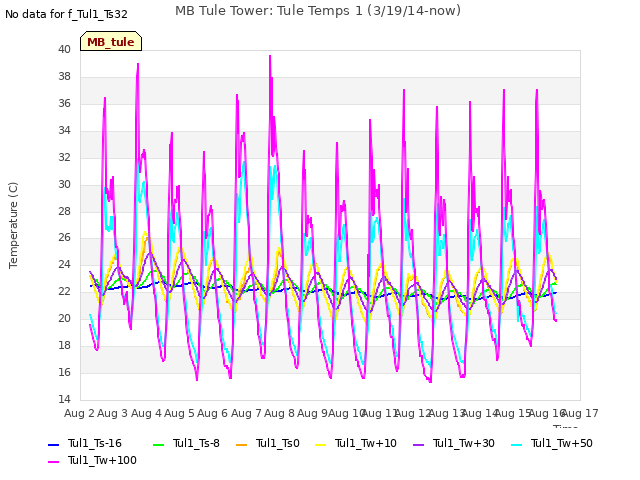The height and width of the screenshot is (480, 640).
Task: Click the 18 y-axis tick label
Action: 64,345
